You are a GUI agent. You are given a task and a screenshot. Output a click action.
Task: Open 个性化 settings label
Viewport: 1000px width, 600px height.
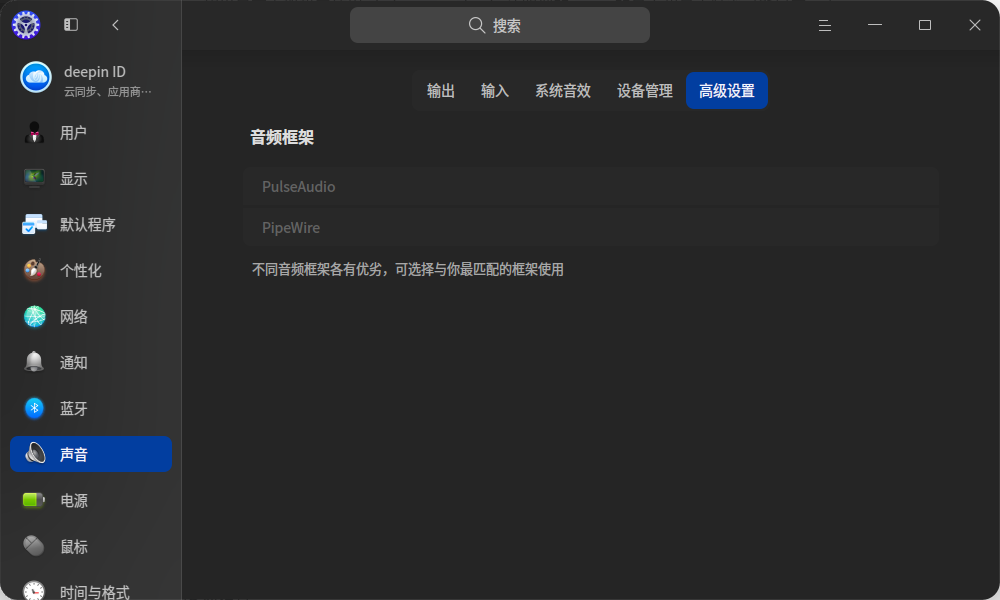80,270
